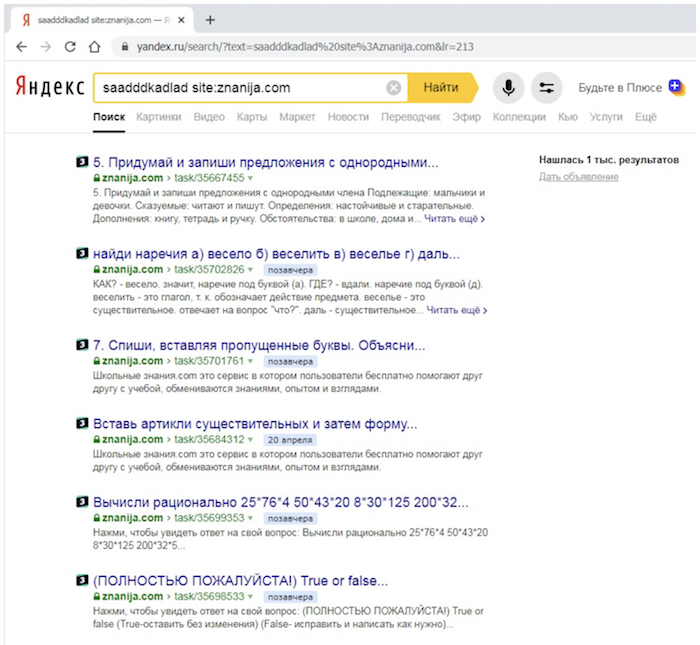The width and height of the screenshot is (700, 645).
Task: Switch to the Картинки tab
Action: (x=158, y=117)
